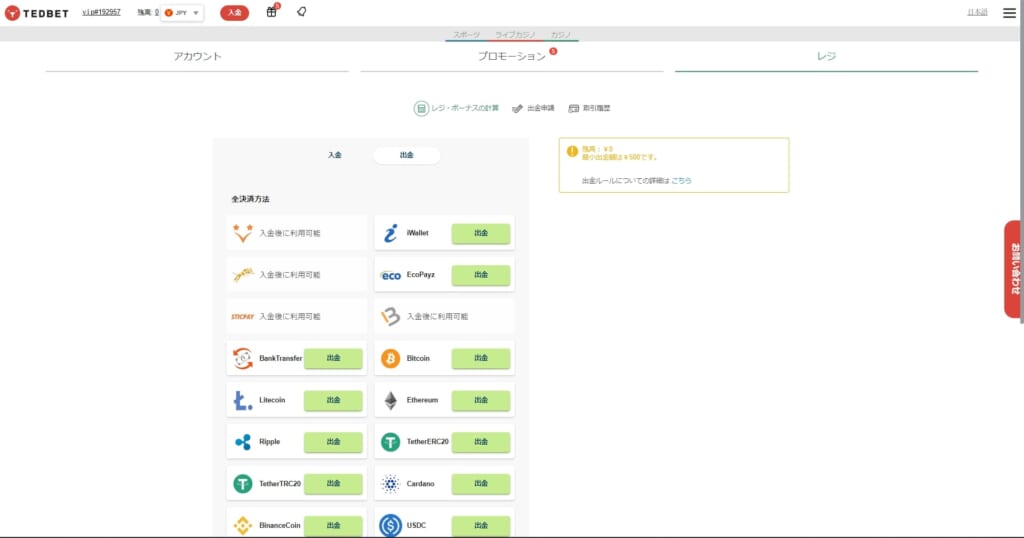The width and height of the screenshot is (1024, 538).
Task: Select the アカウント tab
Action: point(197,57)
